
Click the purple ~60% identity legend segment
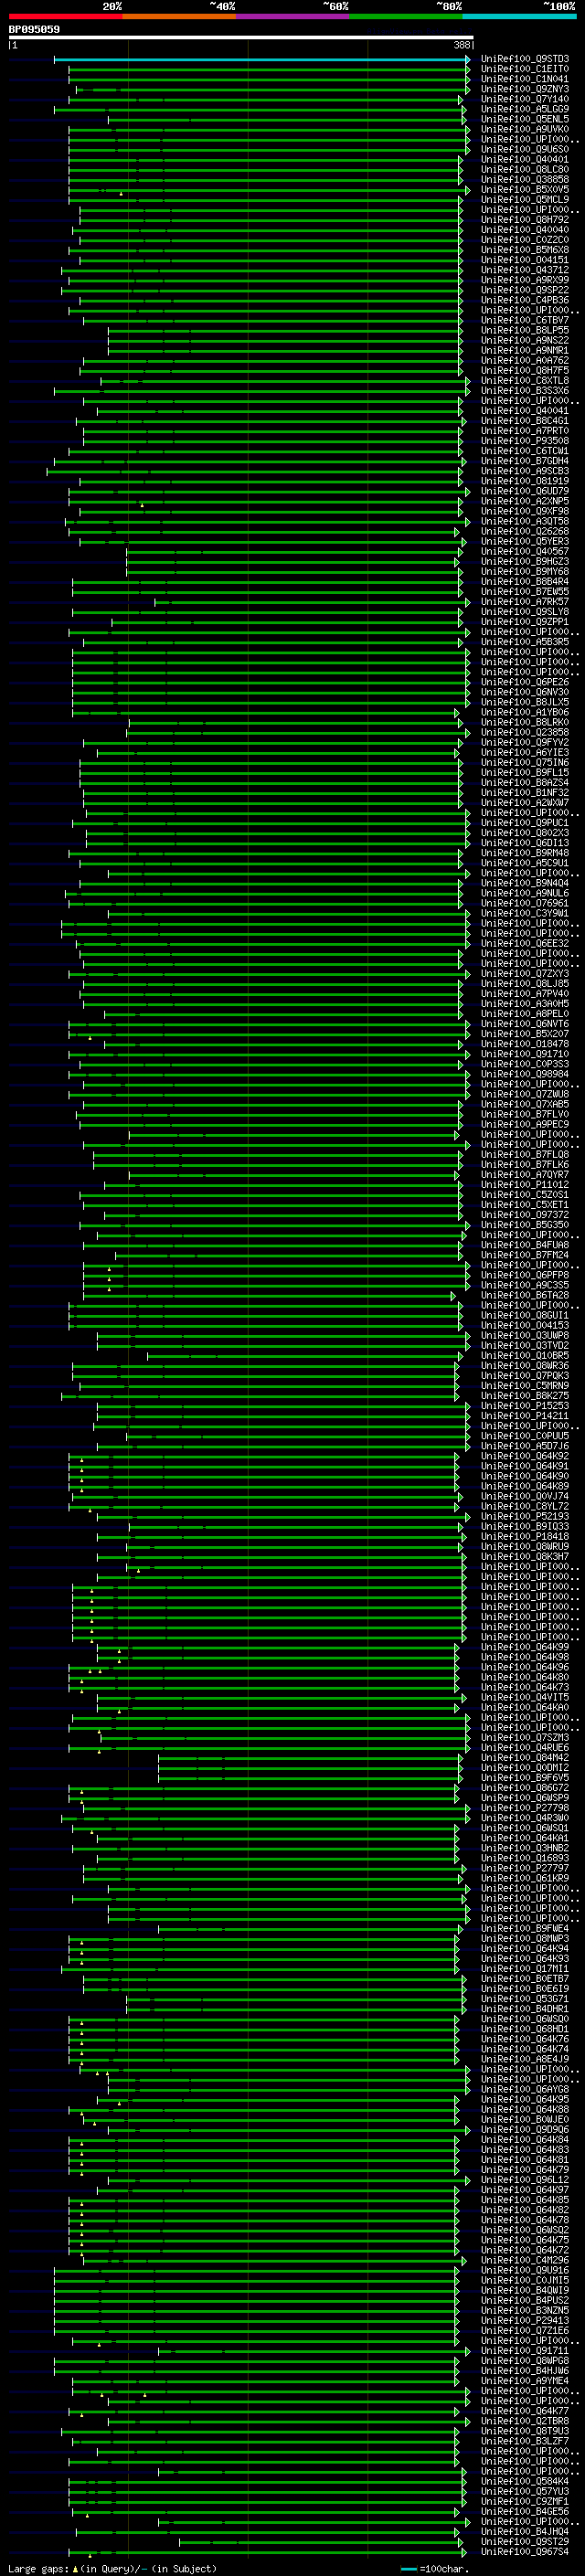point(292,16)
